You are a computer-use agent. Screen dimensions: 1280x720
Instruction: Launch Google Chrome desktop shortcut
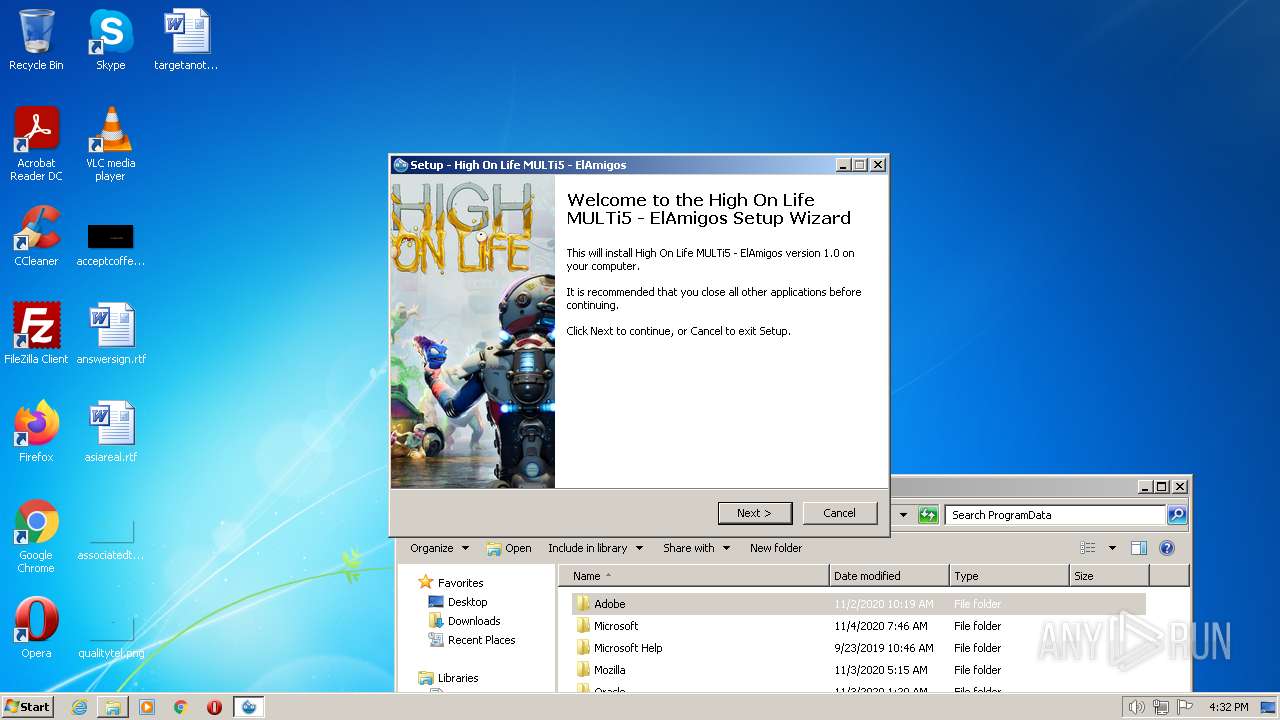click(x=36, y=536)
